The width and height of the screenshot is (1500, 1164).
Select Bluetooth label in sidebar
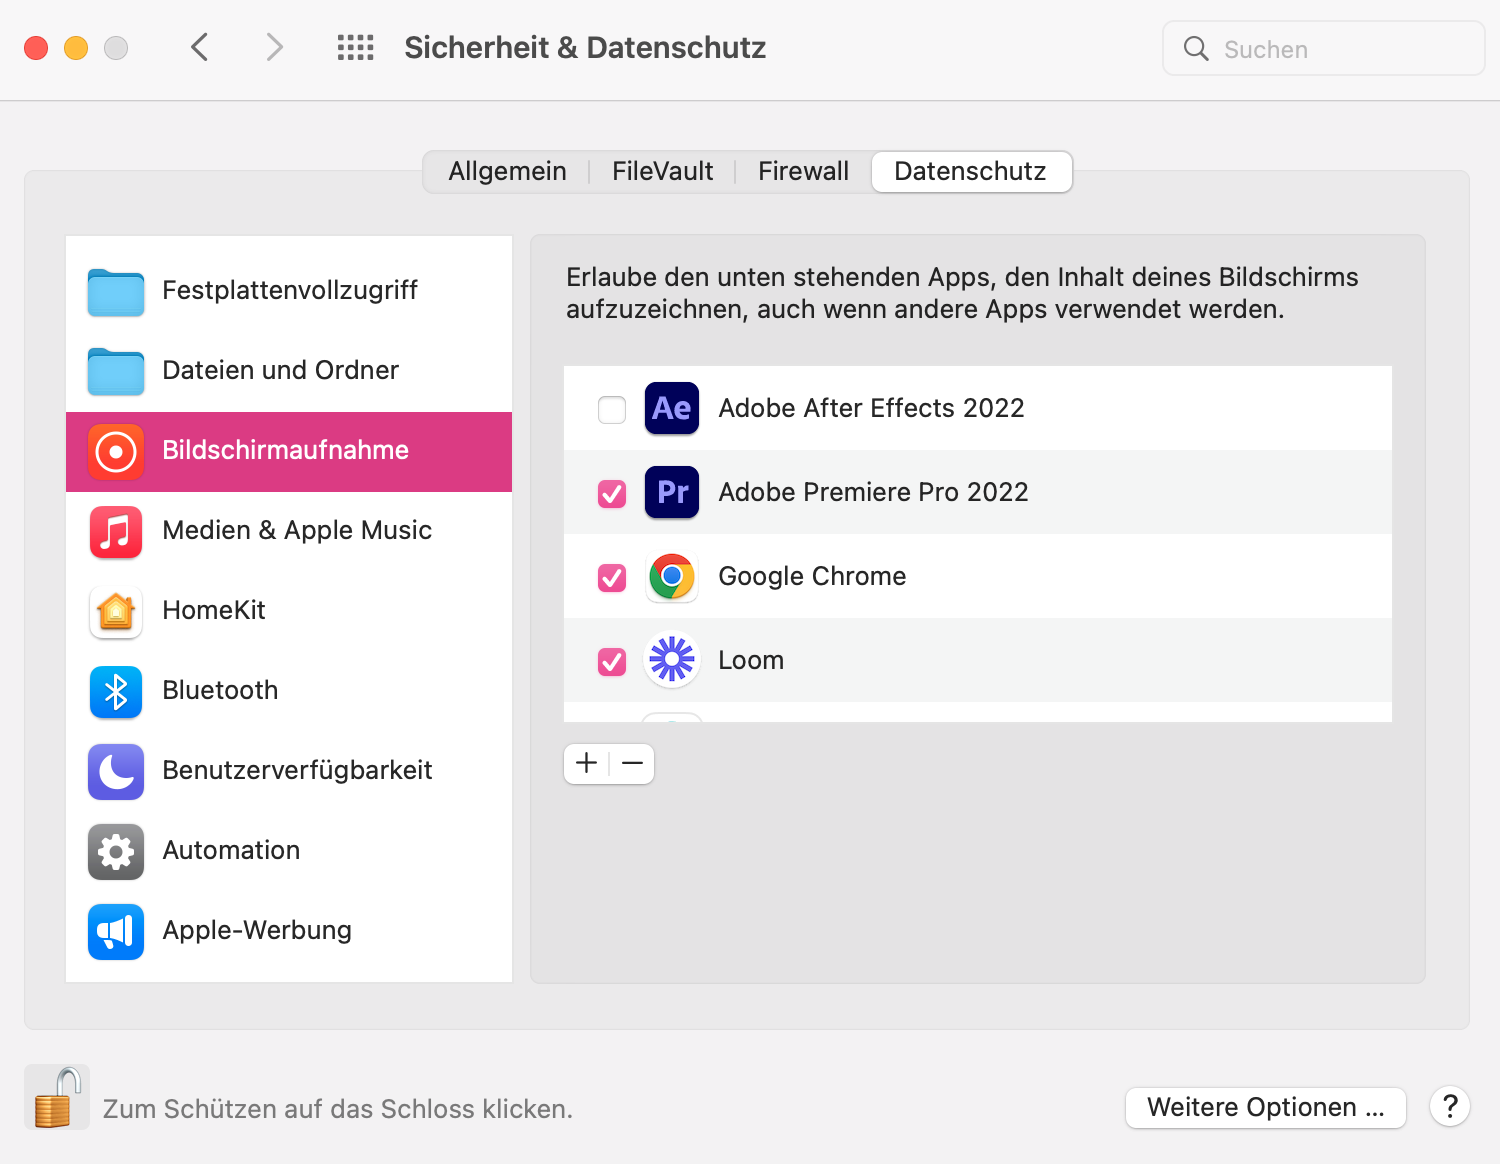220,690
